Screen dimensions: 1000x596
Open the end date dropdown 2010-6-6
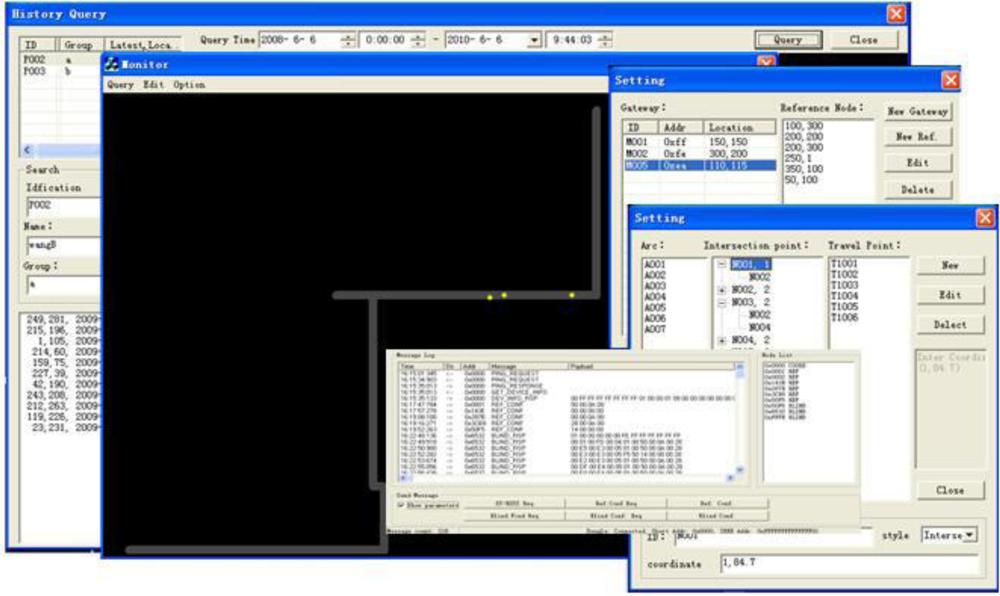pos(534,40)
